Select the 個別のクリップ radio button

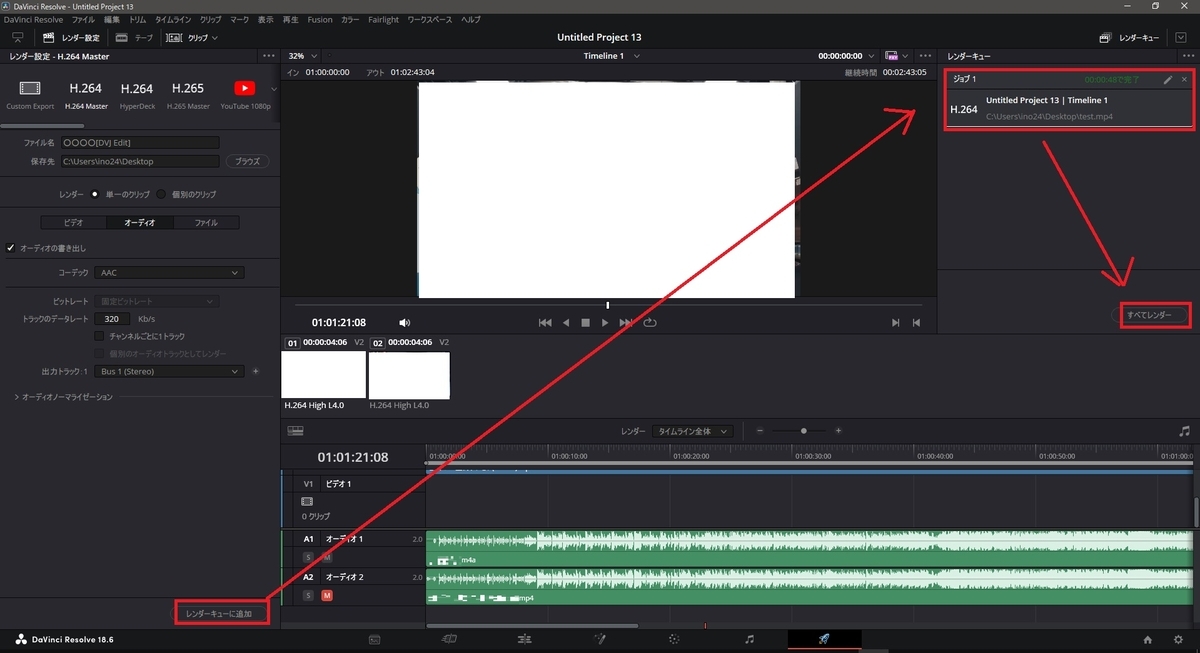(161, 194)
